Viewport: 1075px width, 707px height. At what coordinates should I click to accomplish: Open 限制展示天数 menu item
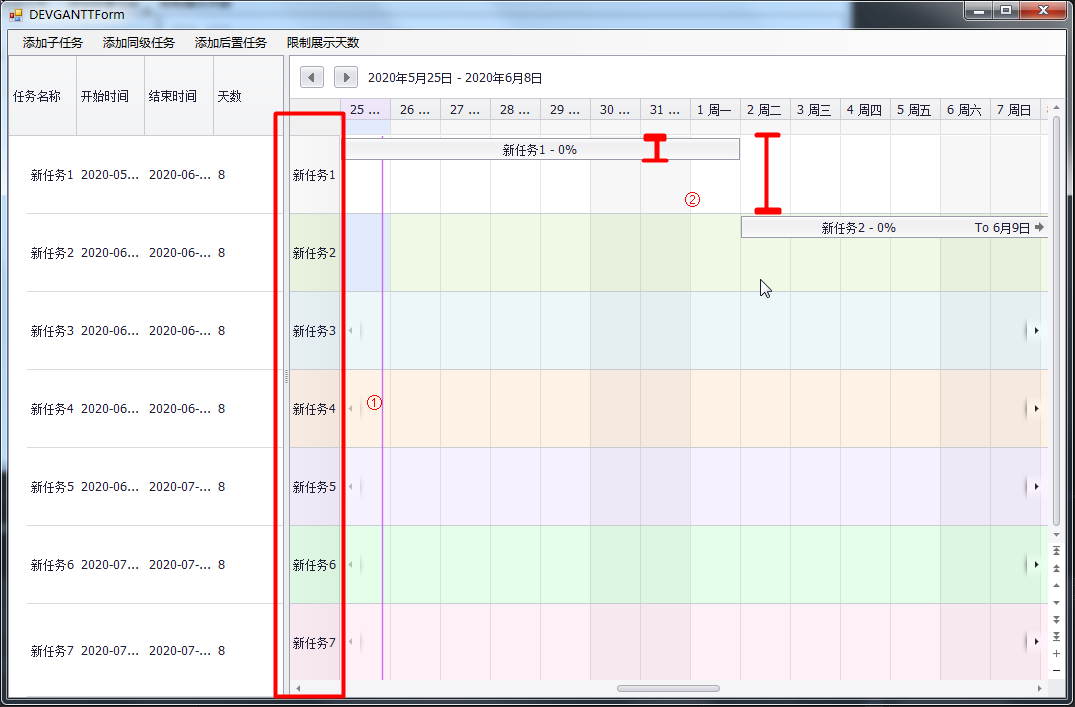tap(323, 43)
